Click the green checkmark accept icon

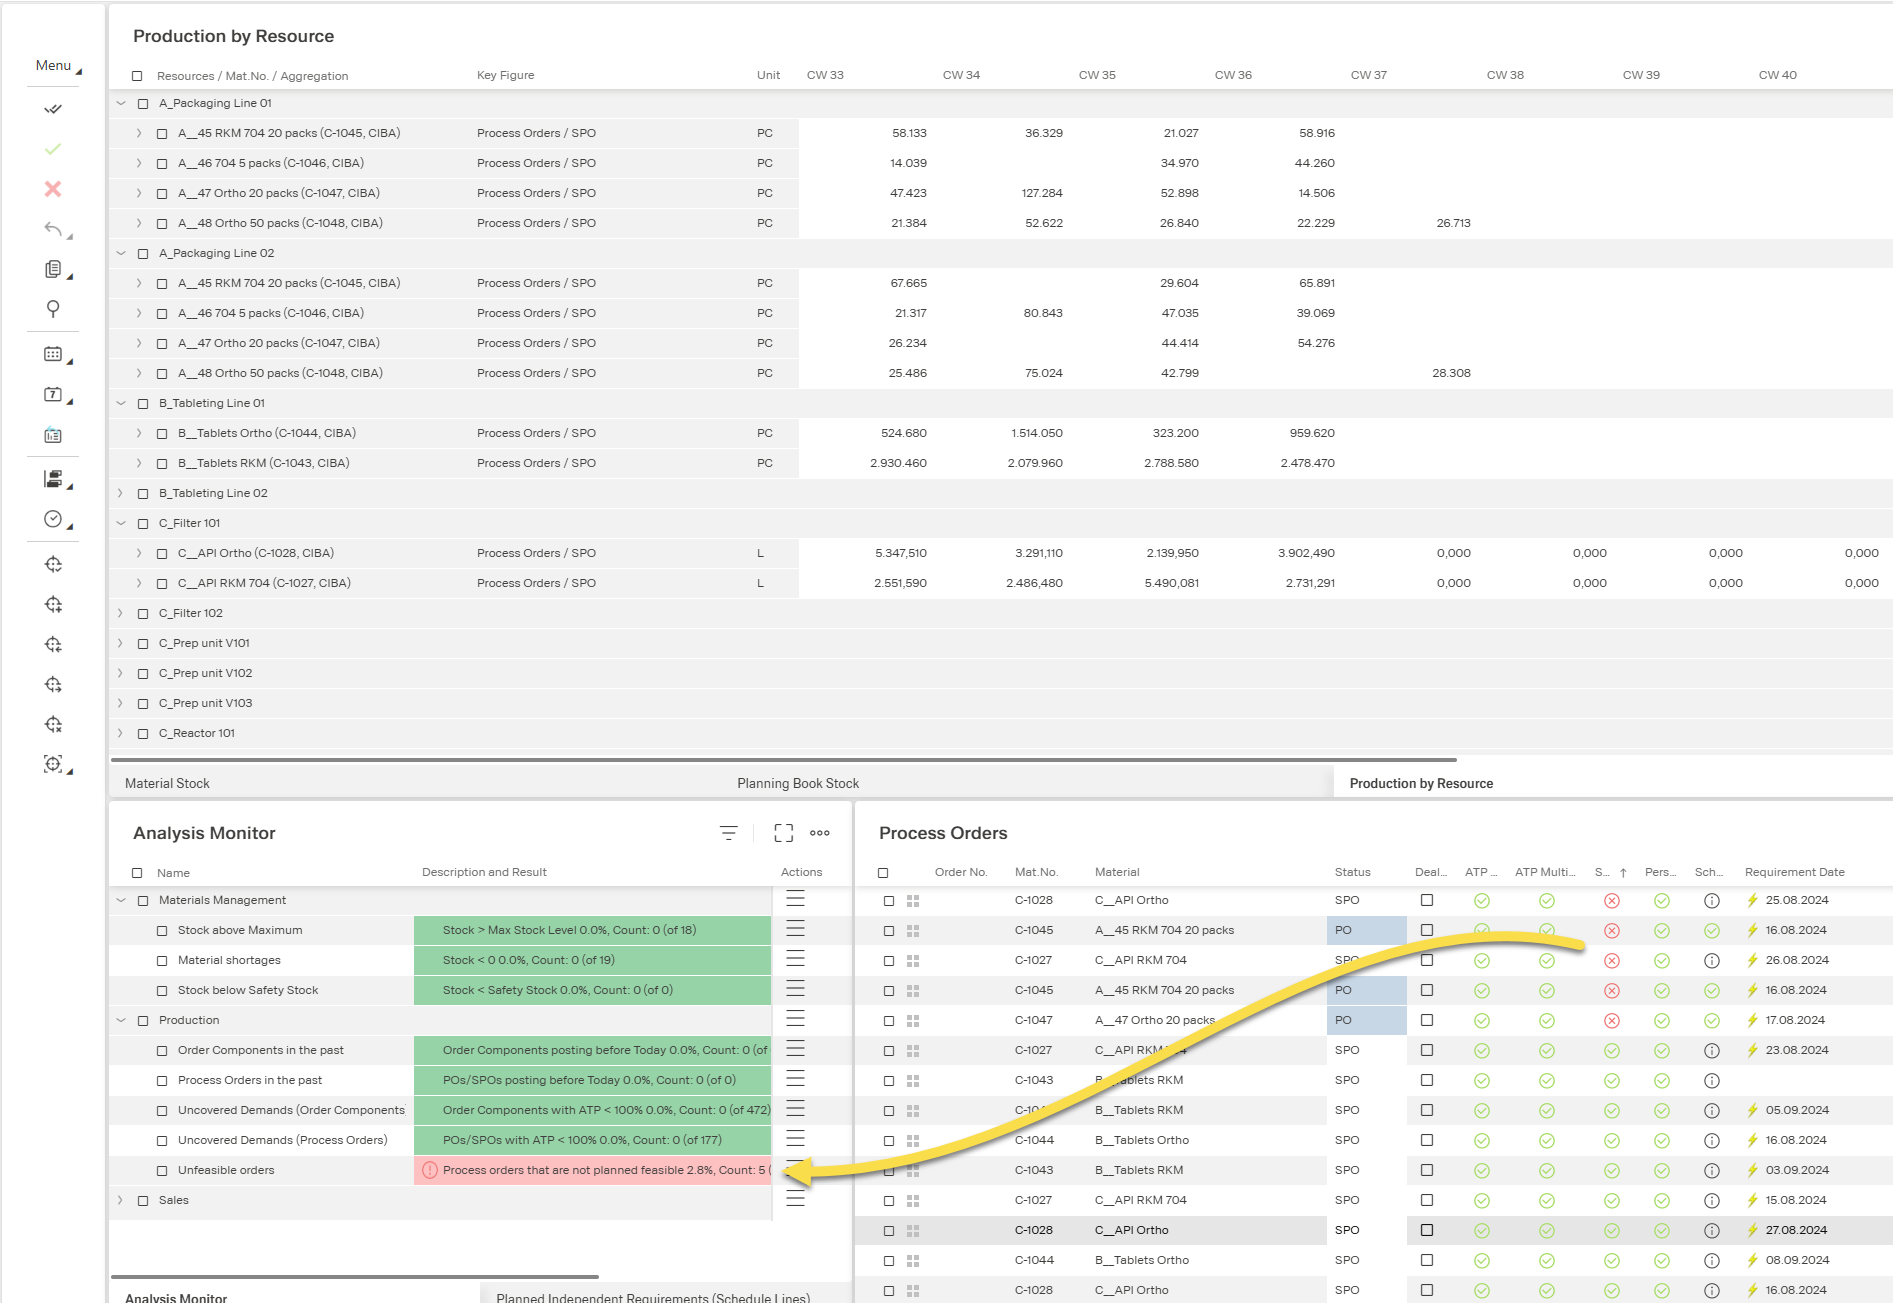pos(53,149)
